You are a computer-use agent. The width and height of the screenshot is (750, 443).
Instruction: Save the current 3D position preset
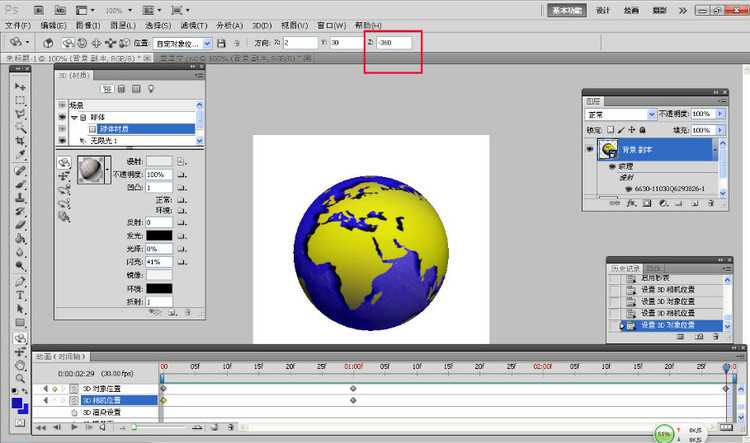[x=222, y=44]
